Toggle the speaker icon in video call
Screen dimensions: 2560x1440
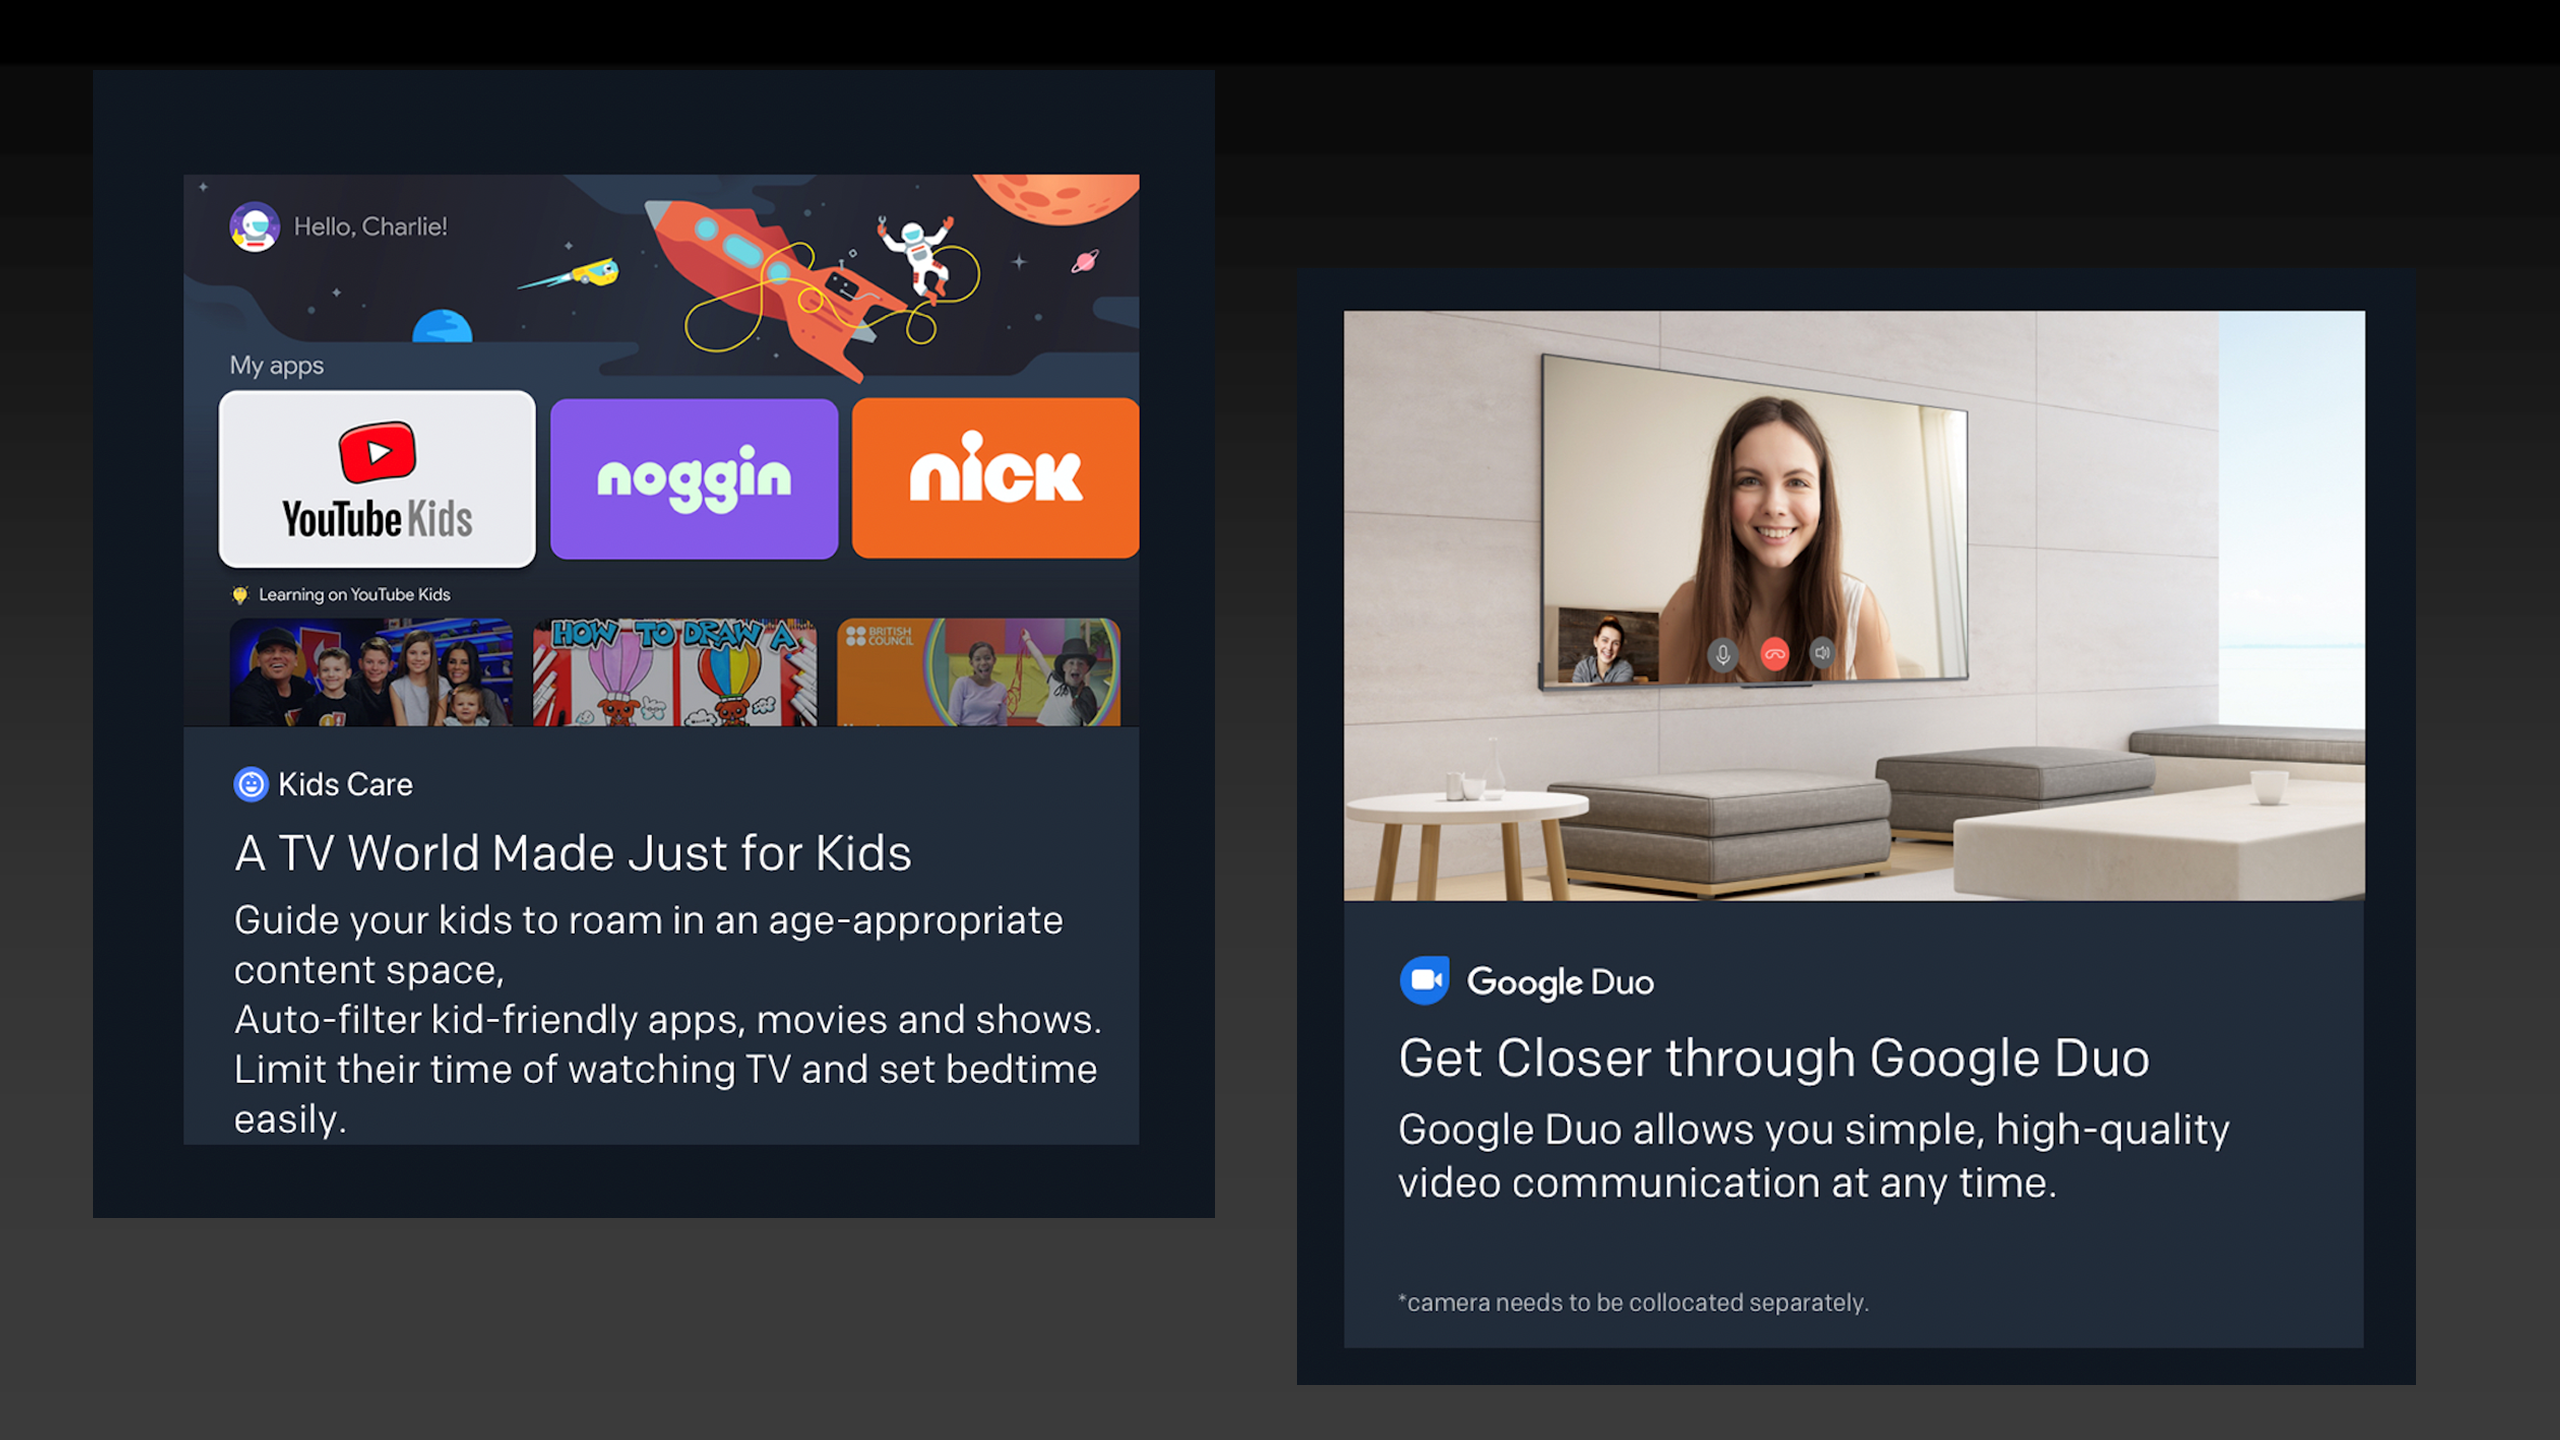pos(1822,653)
